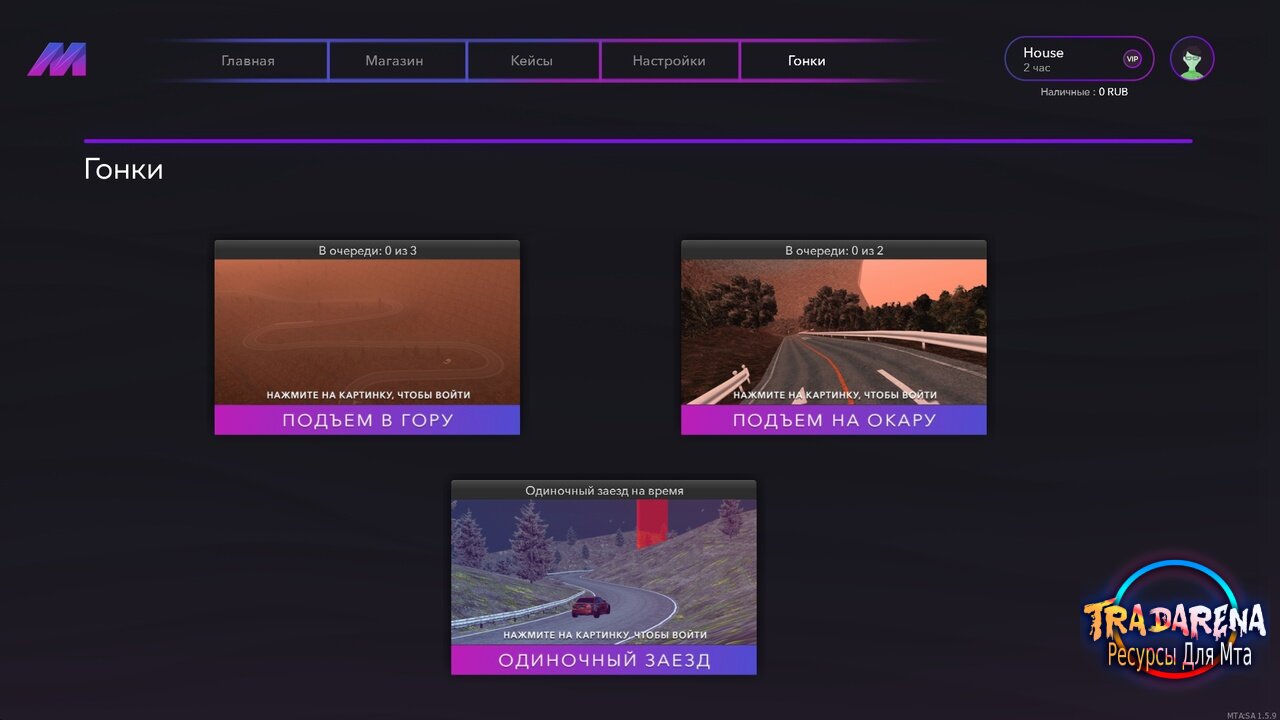Enter the Okara road race thumbnail

coord(834,332)
